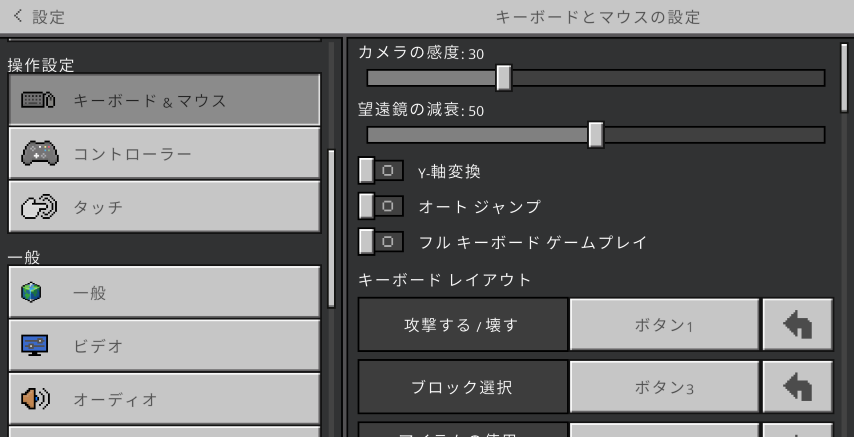Toggle フル キーボード ゲームプレイ switch
This screenshot has height=437, width=854.
pos(381,242)
